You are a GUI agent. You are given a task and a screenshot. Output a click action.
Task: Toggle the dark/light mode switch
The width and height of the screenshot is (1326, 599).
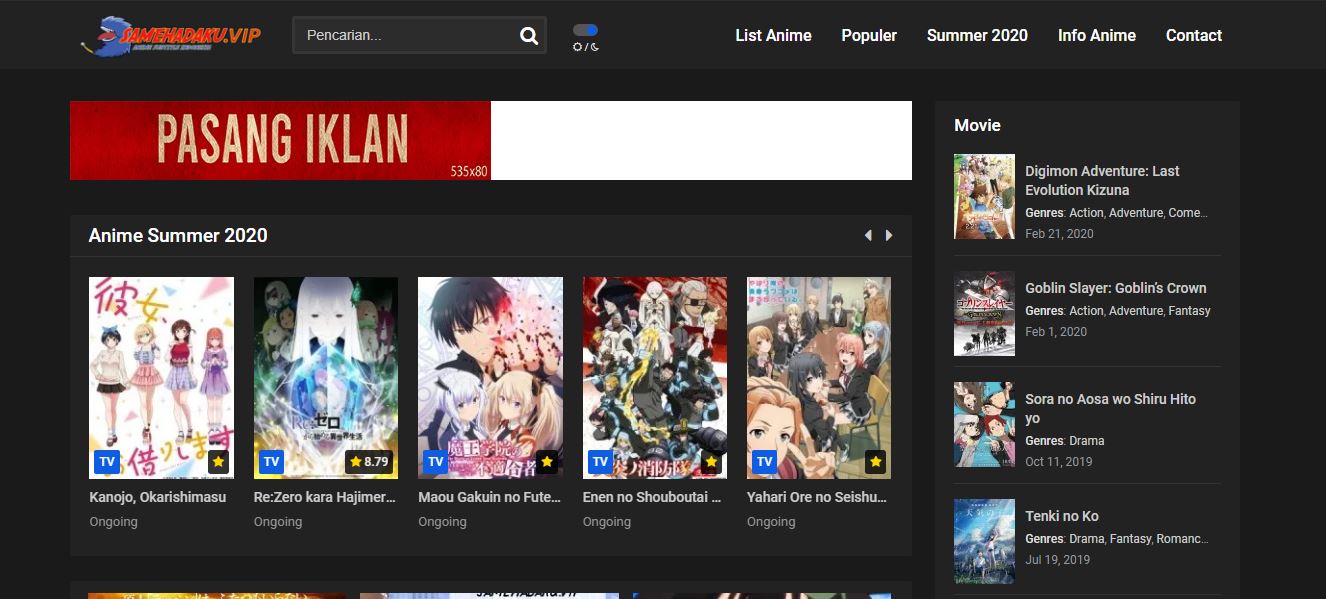586,31
